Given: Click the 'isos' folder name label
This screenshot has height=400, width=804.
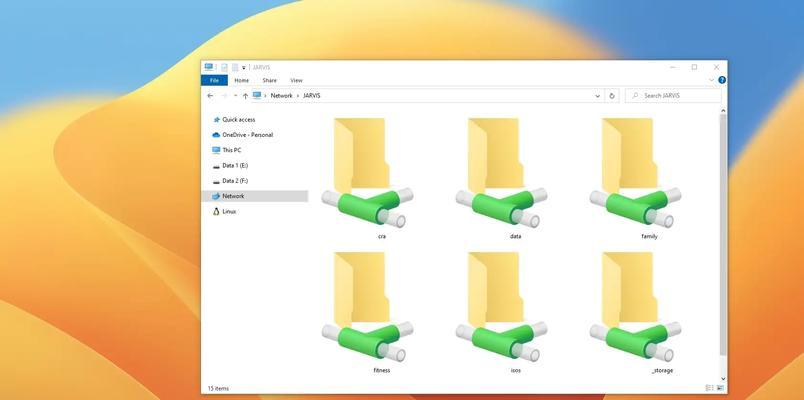Looking at the screenshot, I should (515, 370).
